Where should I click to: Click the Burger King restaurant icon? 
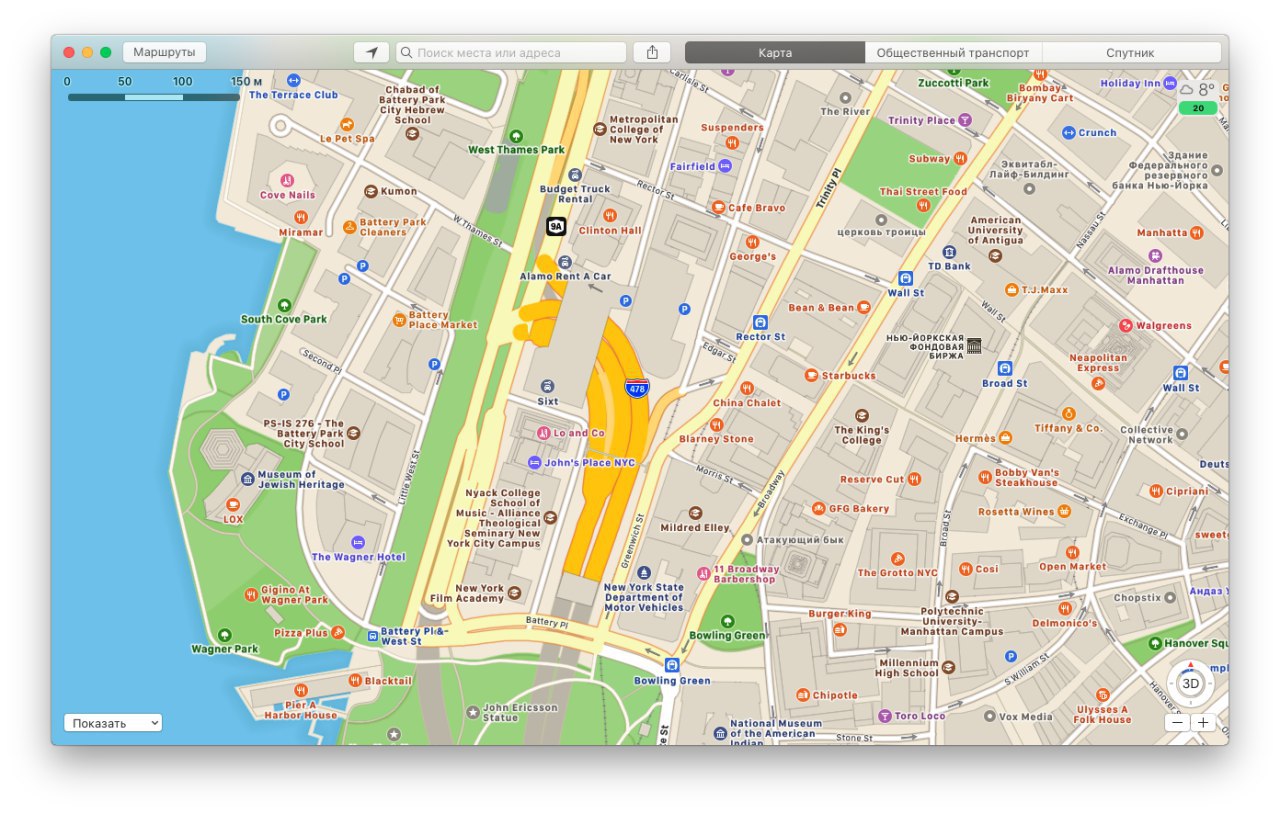click(839, 629)
